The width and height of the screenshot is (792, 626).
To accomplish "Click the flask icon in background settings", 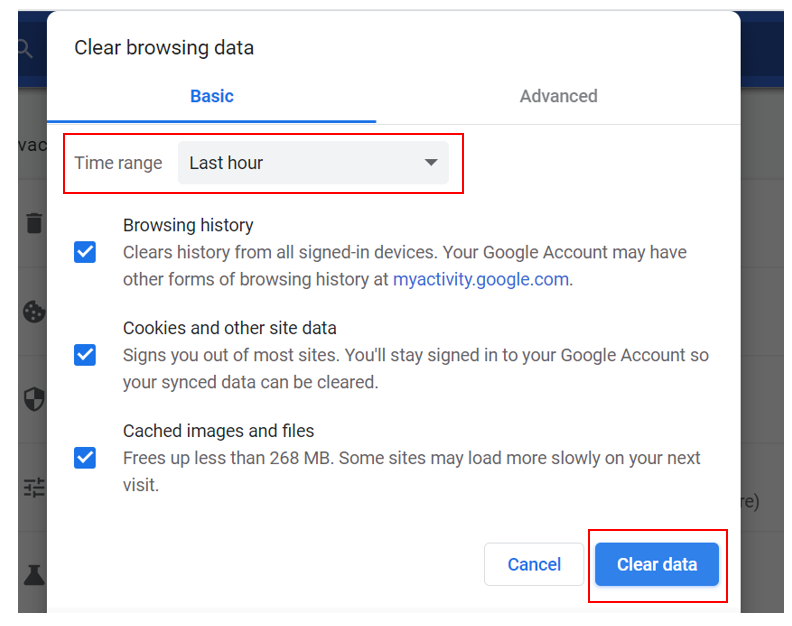I will coord(34,575).
